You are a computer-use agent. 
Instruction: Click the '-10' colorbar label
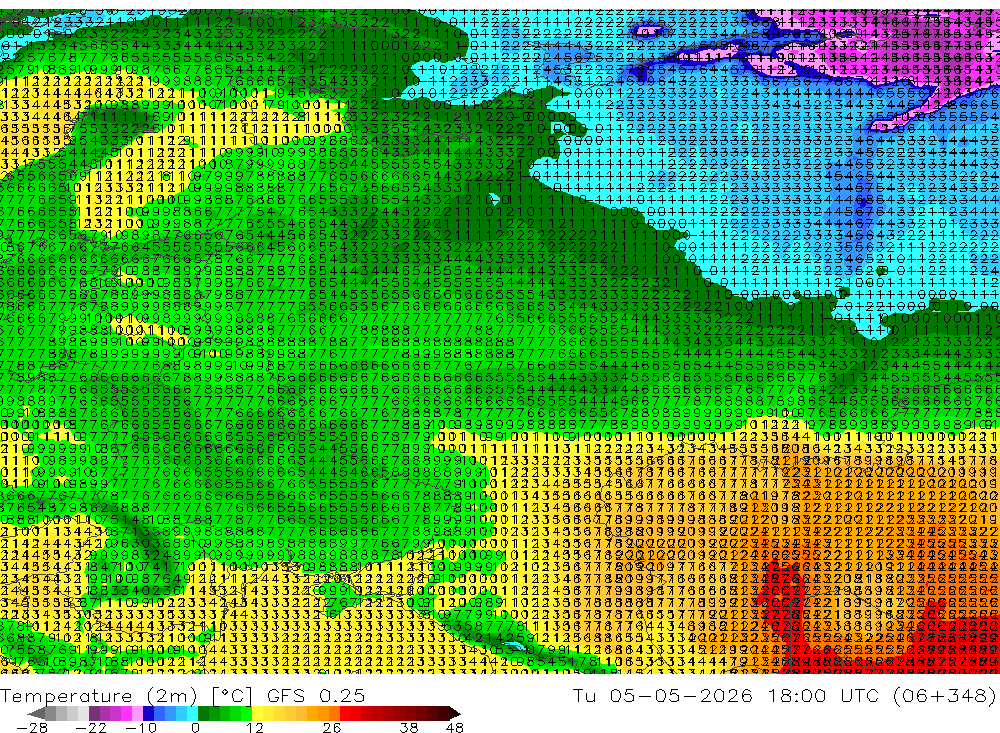pos(141,727)
